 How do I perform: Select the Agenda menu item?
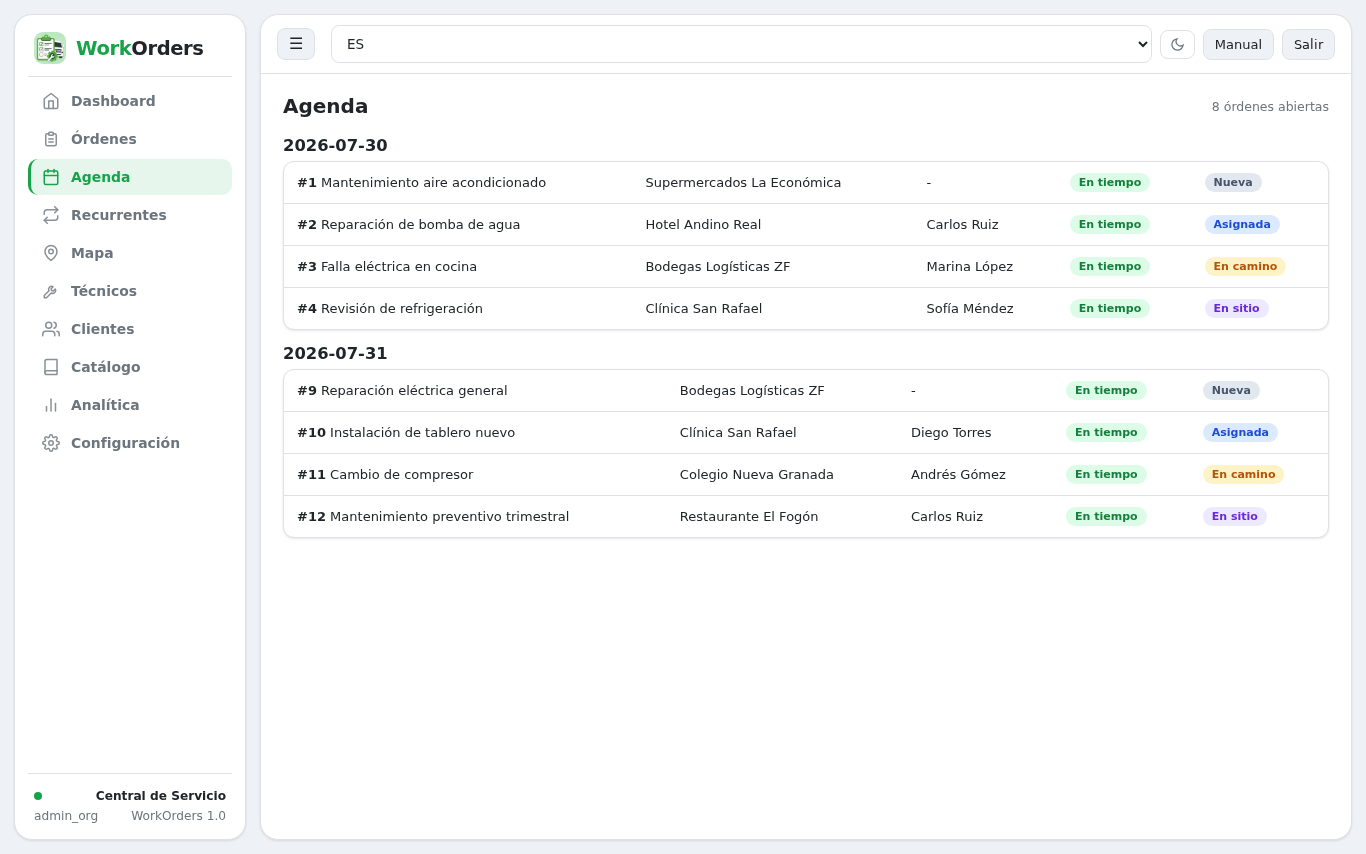130,177
